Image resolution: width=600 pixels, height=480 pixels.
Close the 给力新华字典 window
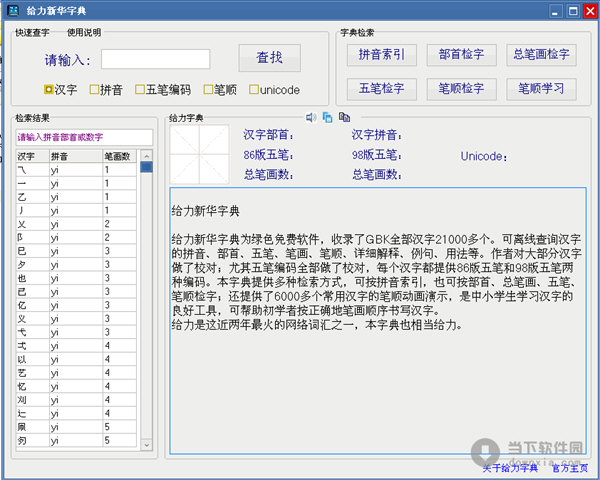coord(590,11)
